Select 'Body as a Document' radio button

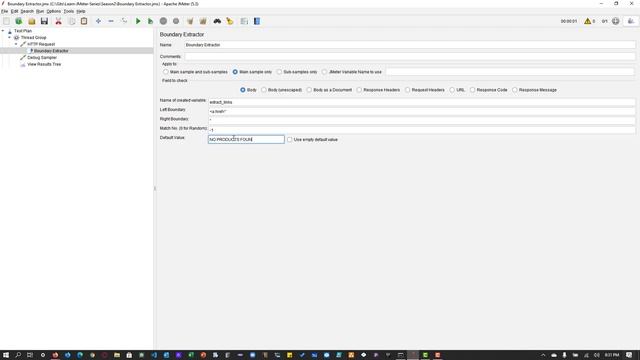pyautogui.click(x=309, y=90)
